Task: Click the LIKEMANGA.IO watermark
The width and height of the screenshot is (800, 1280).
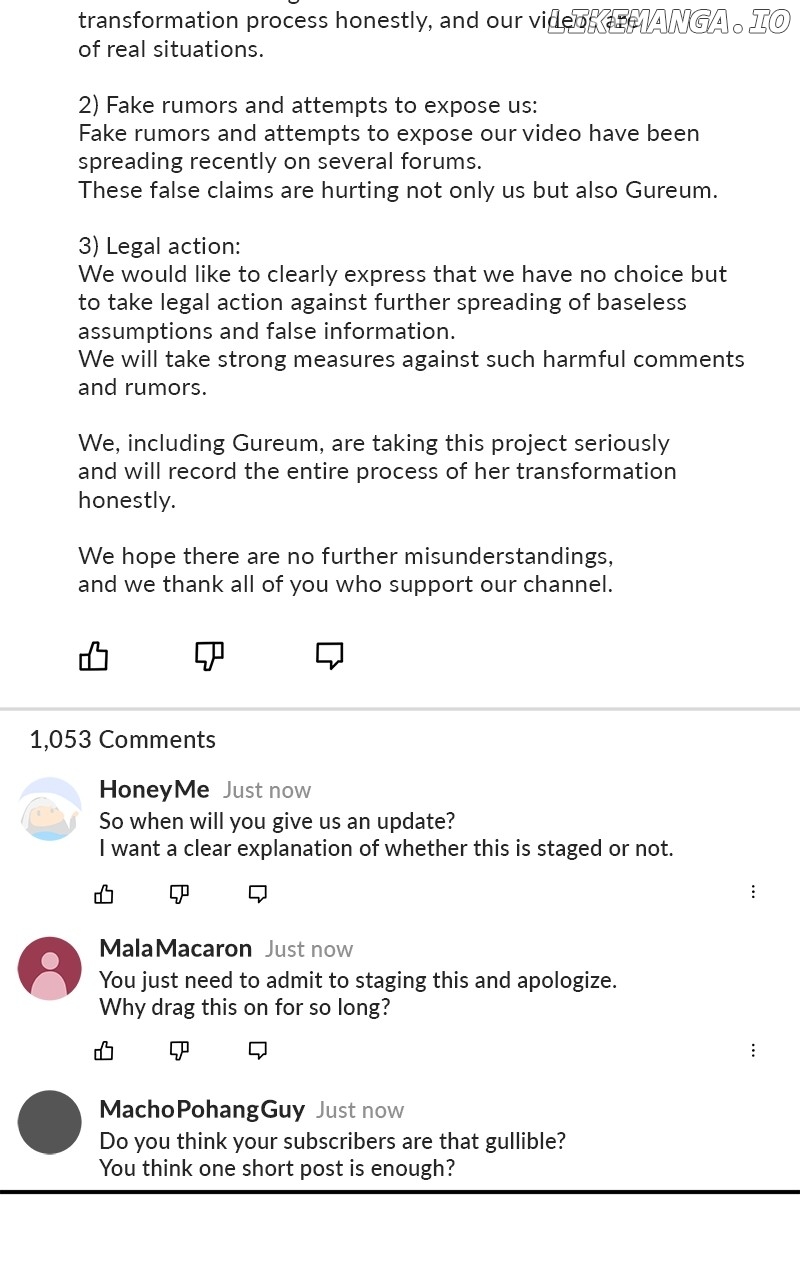Action: (x=668, y=23)
